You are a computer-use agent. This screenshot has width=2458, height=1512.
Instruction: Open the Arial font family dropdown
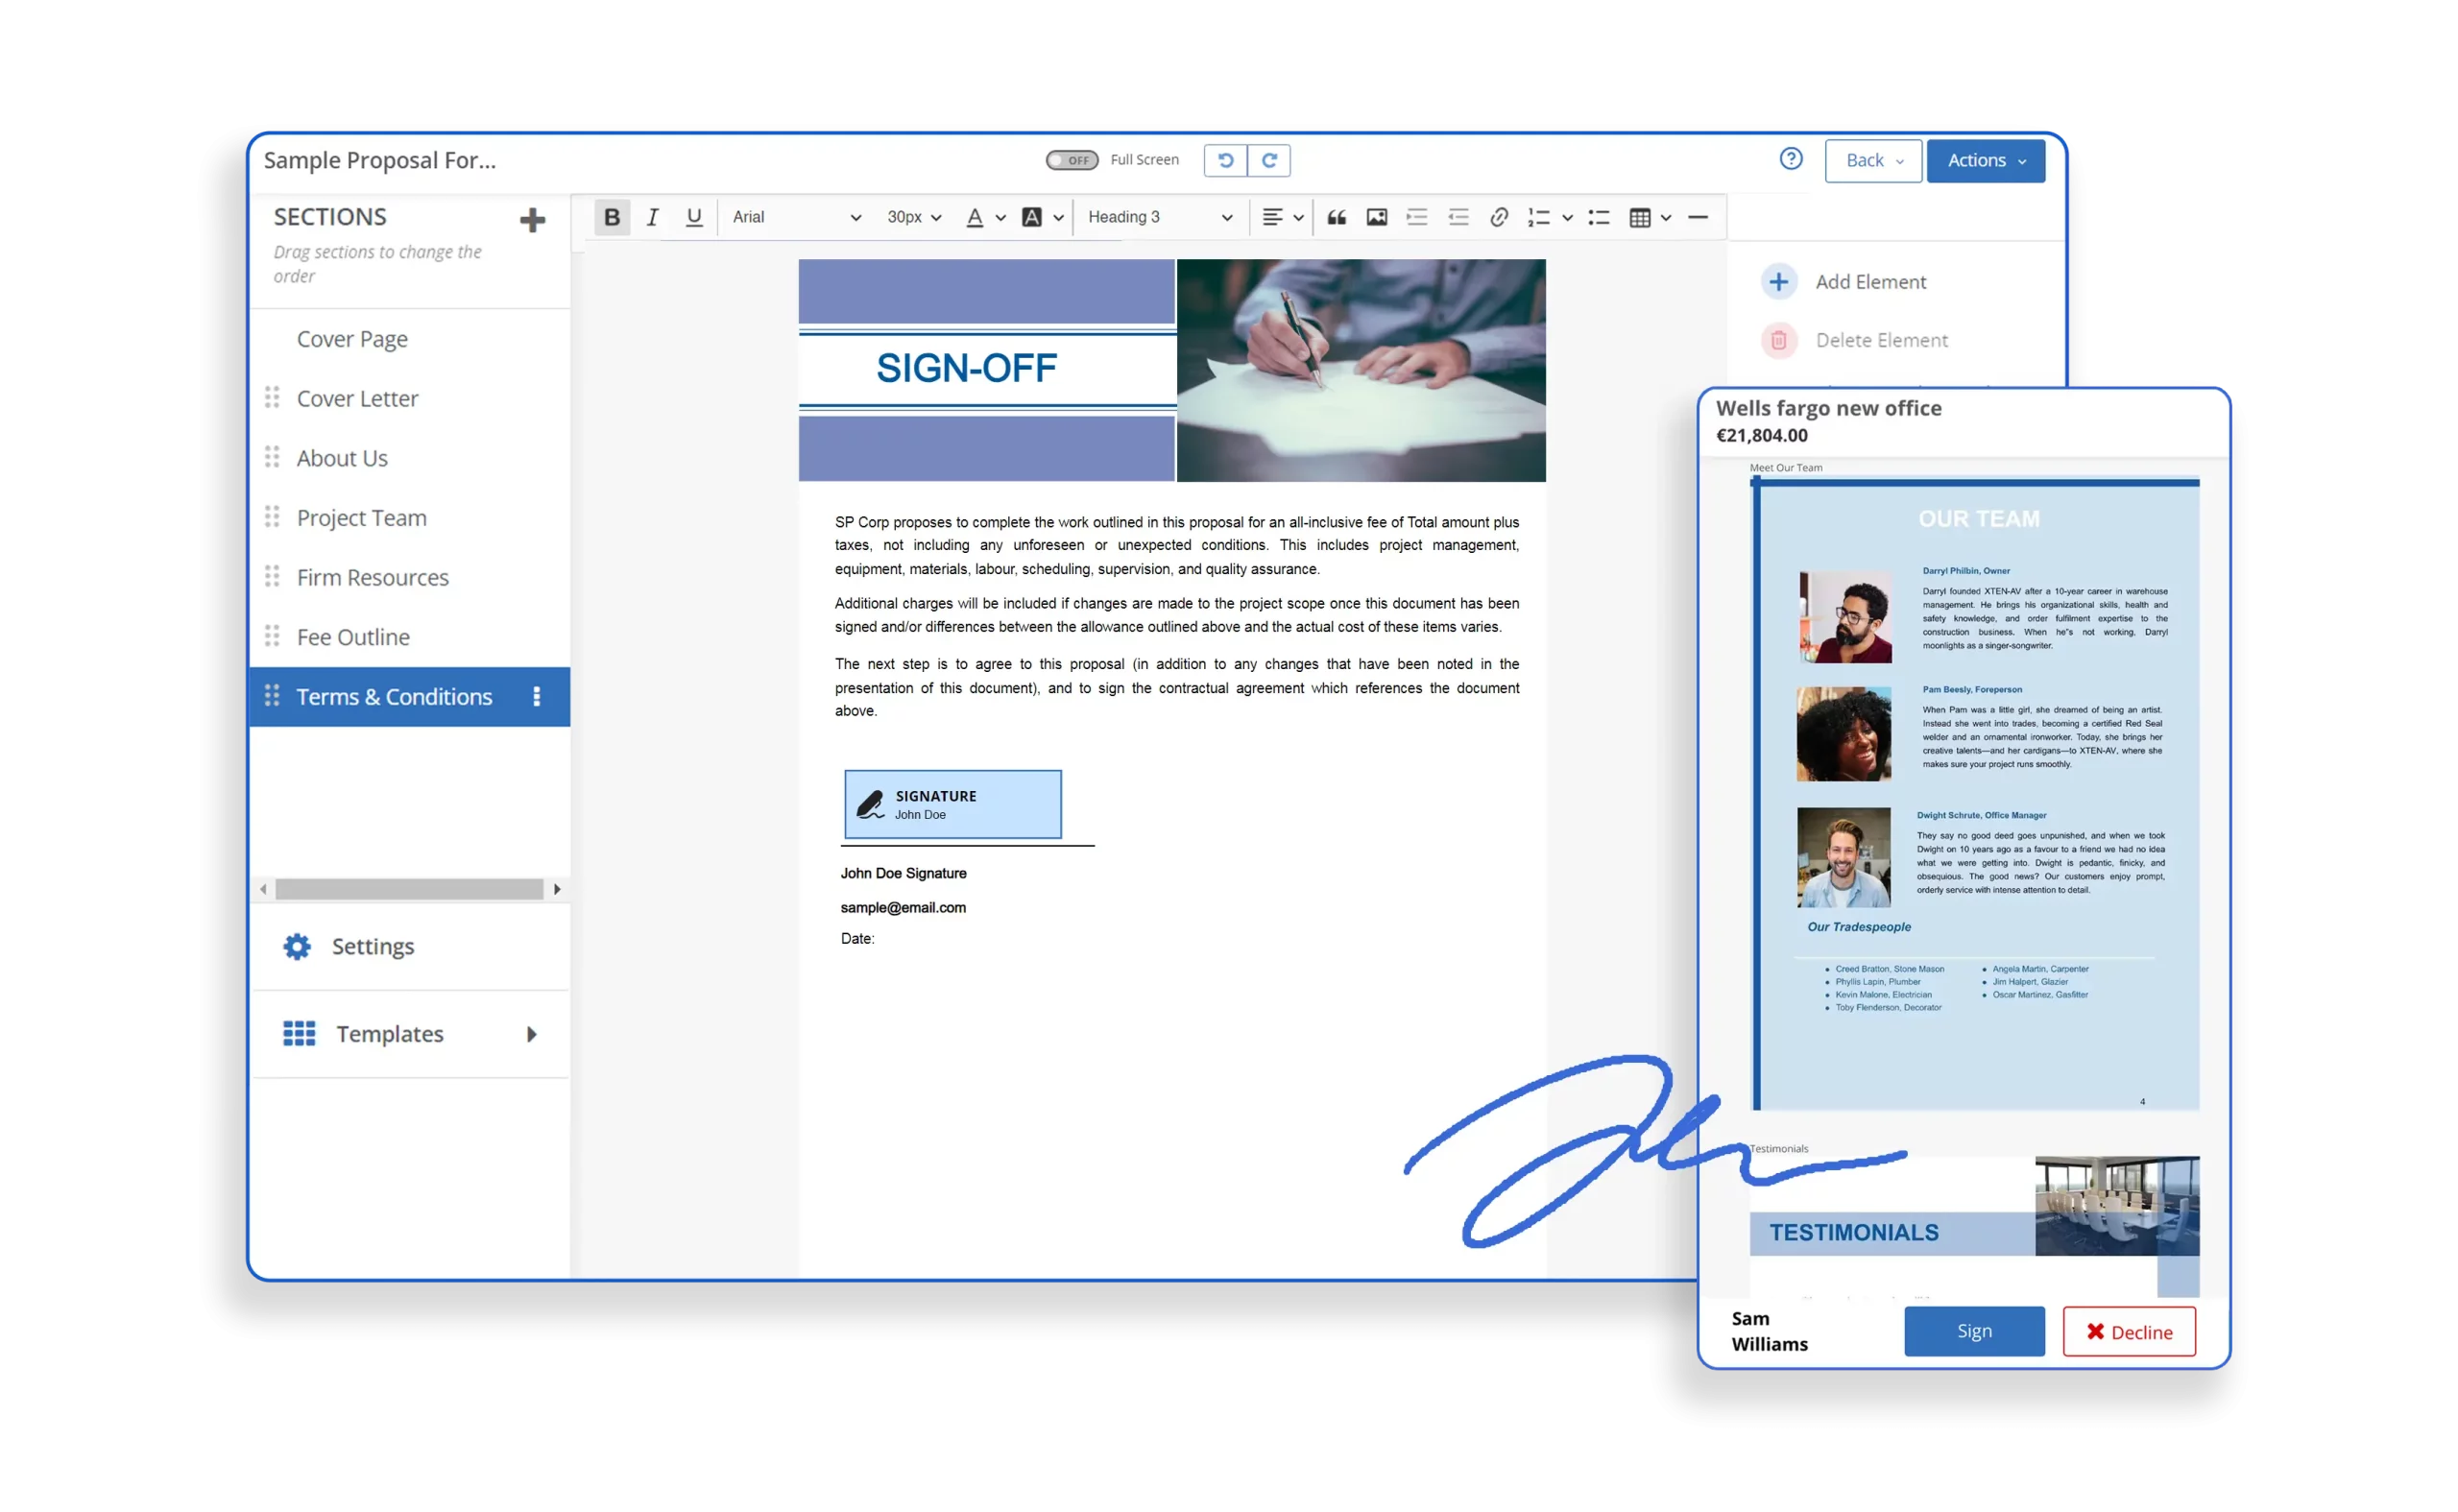coord(794,216)
